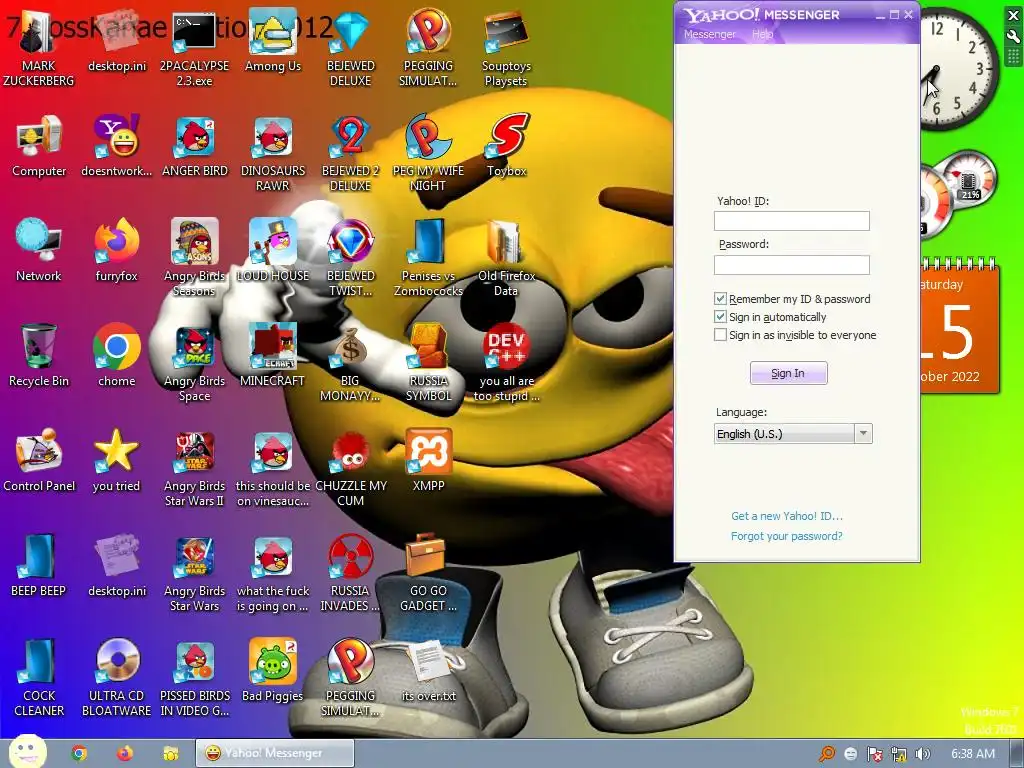Screen dimensions: 1024x768
Task: Select DINOSAURS RAWR desktop shortcut
Action: (x=273, y=152)
